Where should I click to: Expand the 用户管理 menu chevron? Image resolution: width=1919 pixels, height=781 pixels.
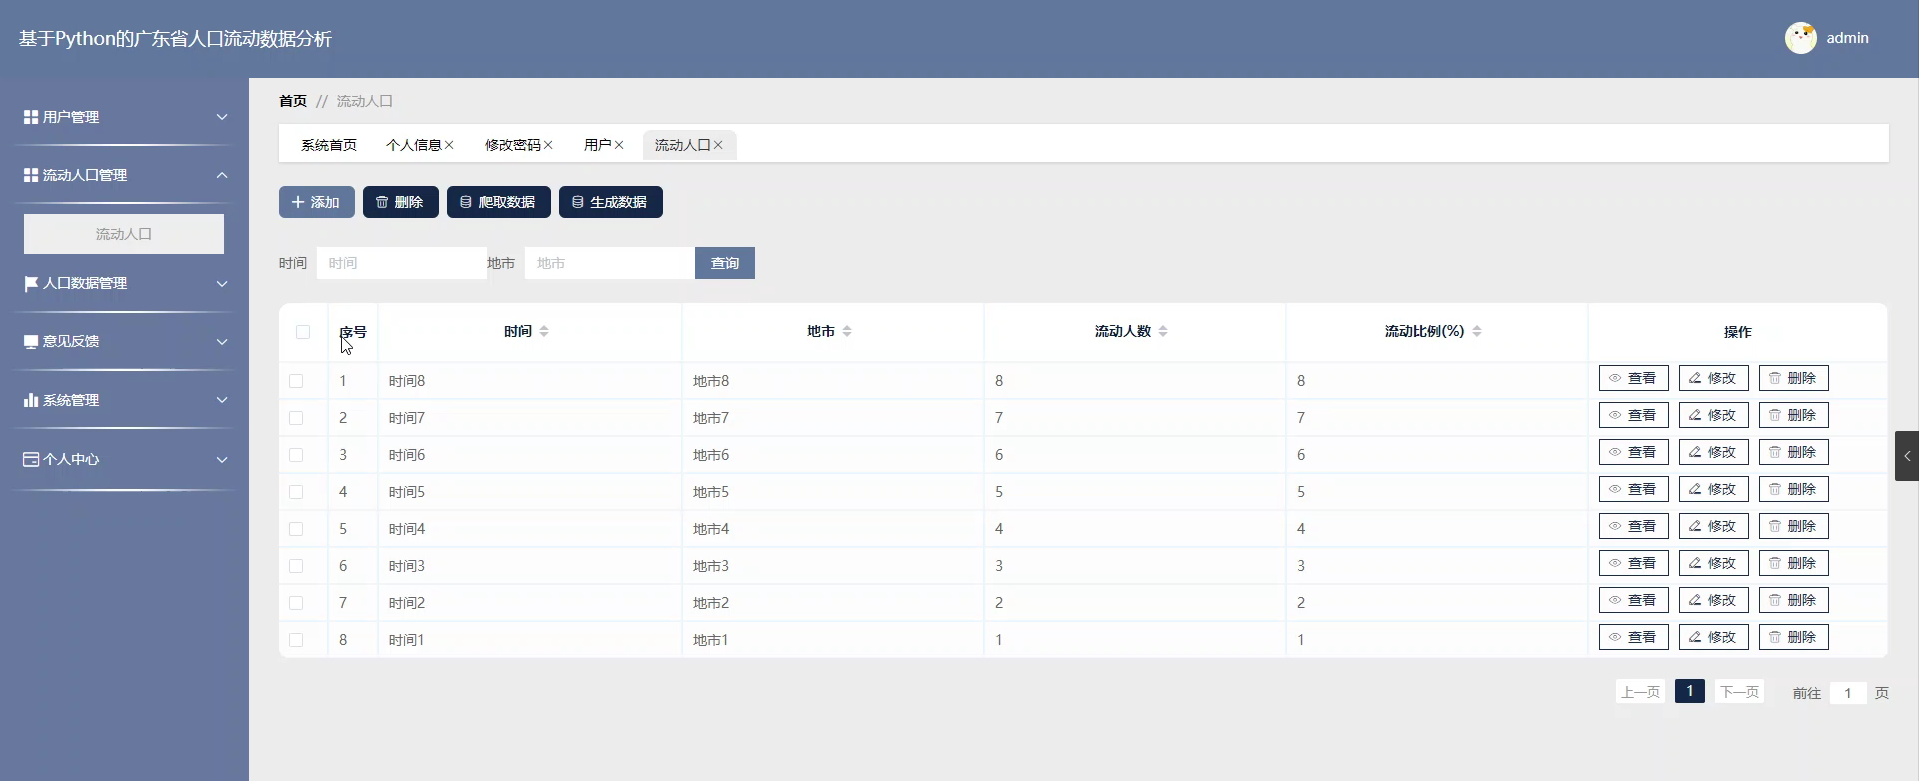(x=222, y=117)
